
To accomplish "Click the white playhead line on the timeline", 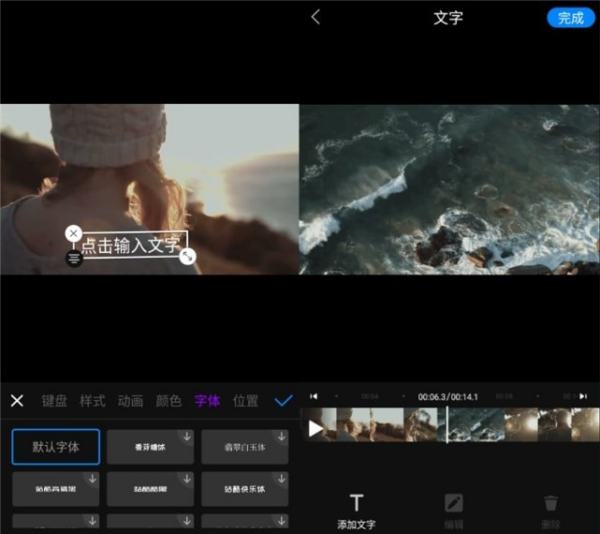I will pos(447,425).
